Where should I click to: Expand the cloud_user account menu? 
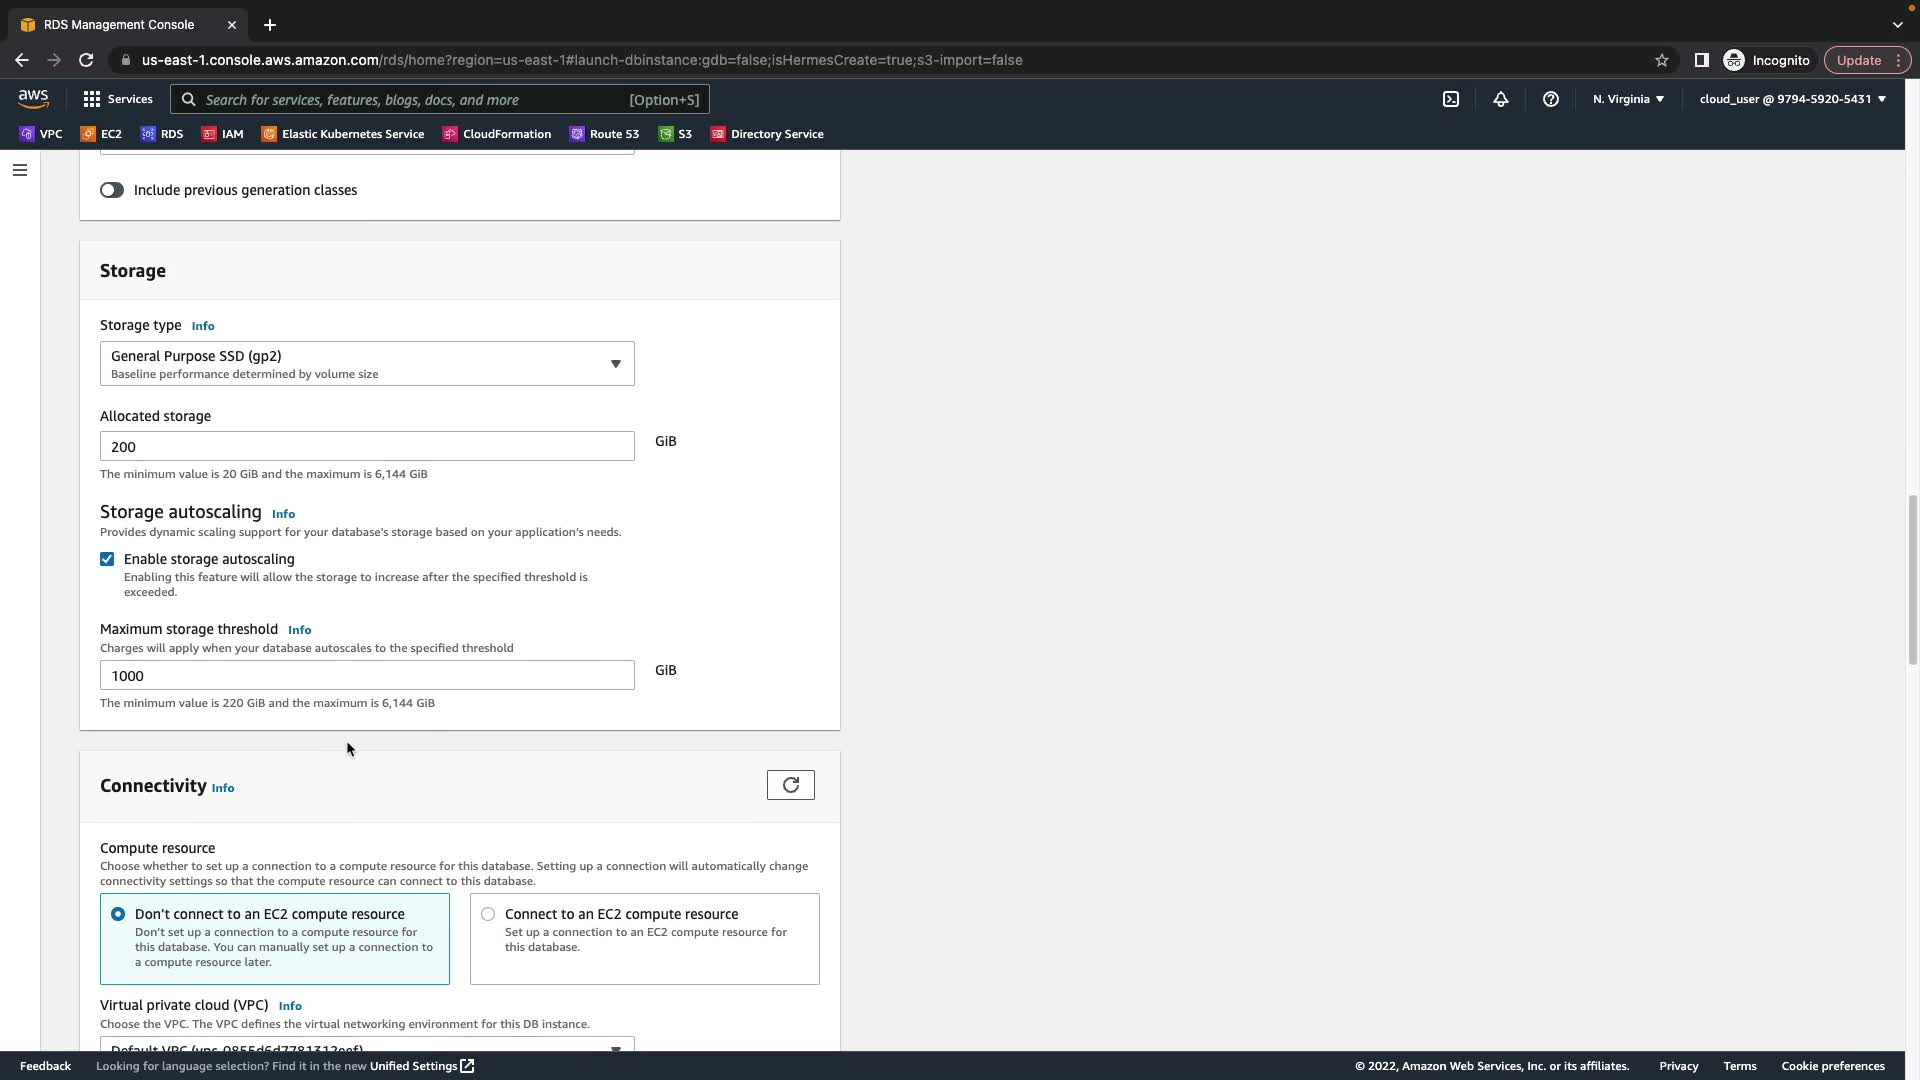click(1791, 99)
